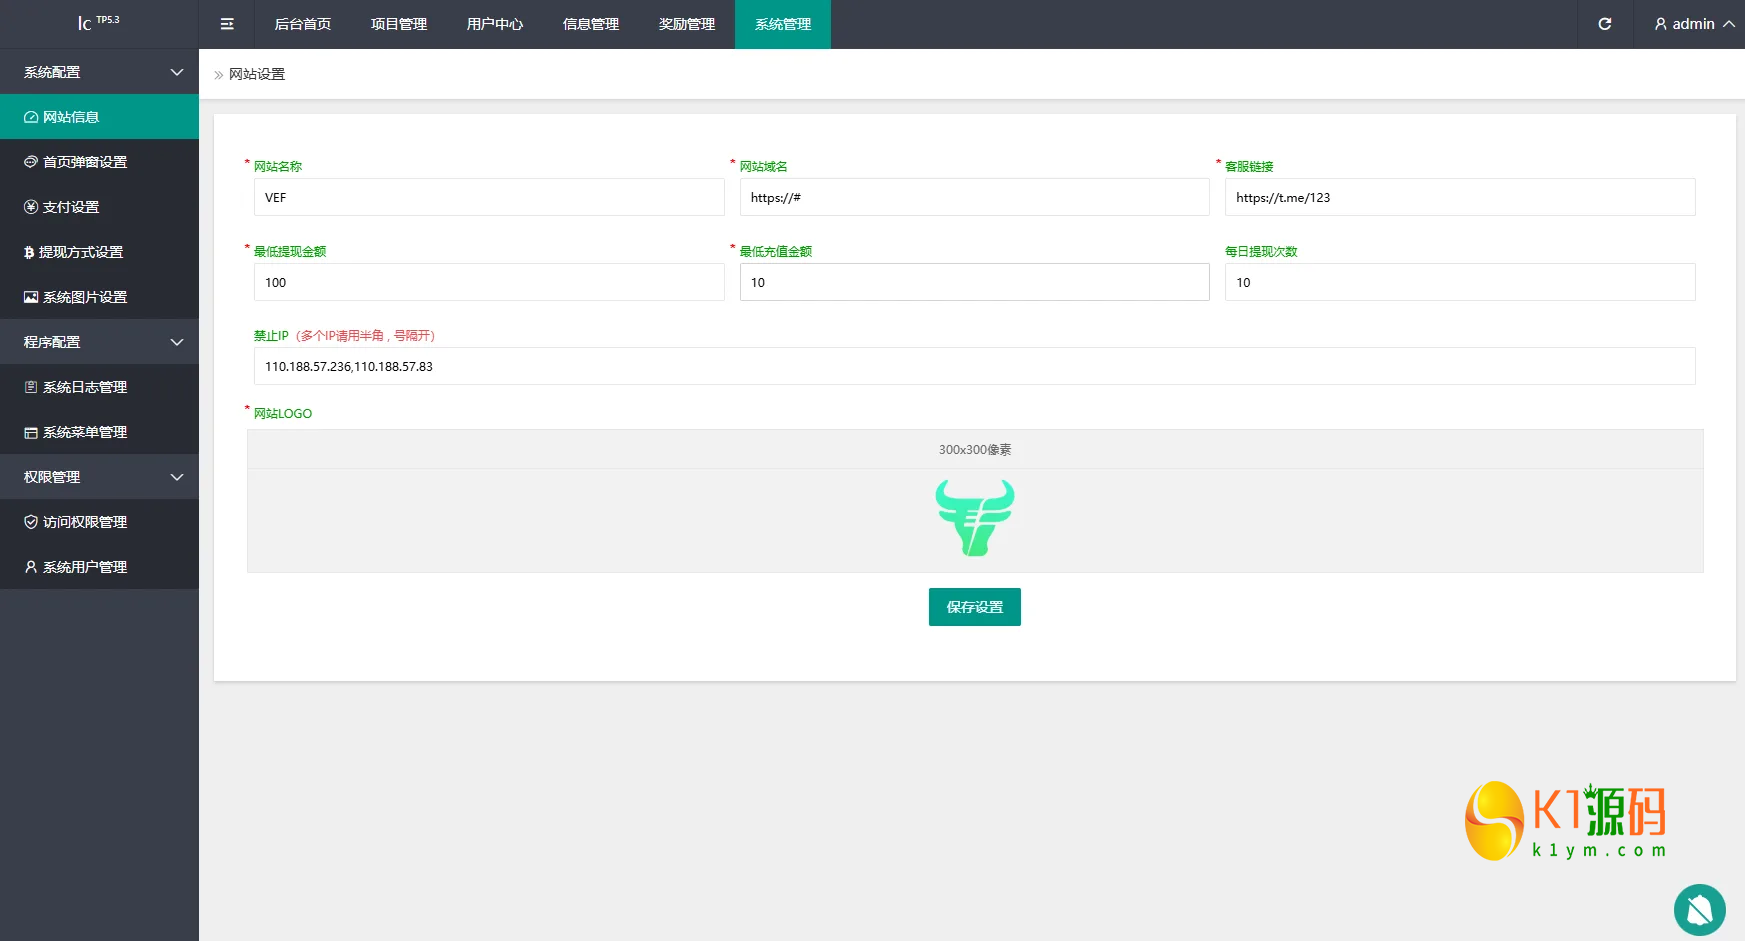
Task: Open 首页弹窗设置 sidebar link
Action: pyautogui.click(x=99, y=162)
